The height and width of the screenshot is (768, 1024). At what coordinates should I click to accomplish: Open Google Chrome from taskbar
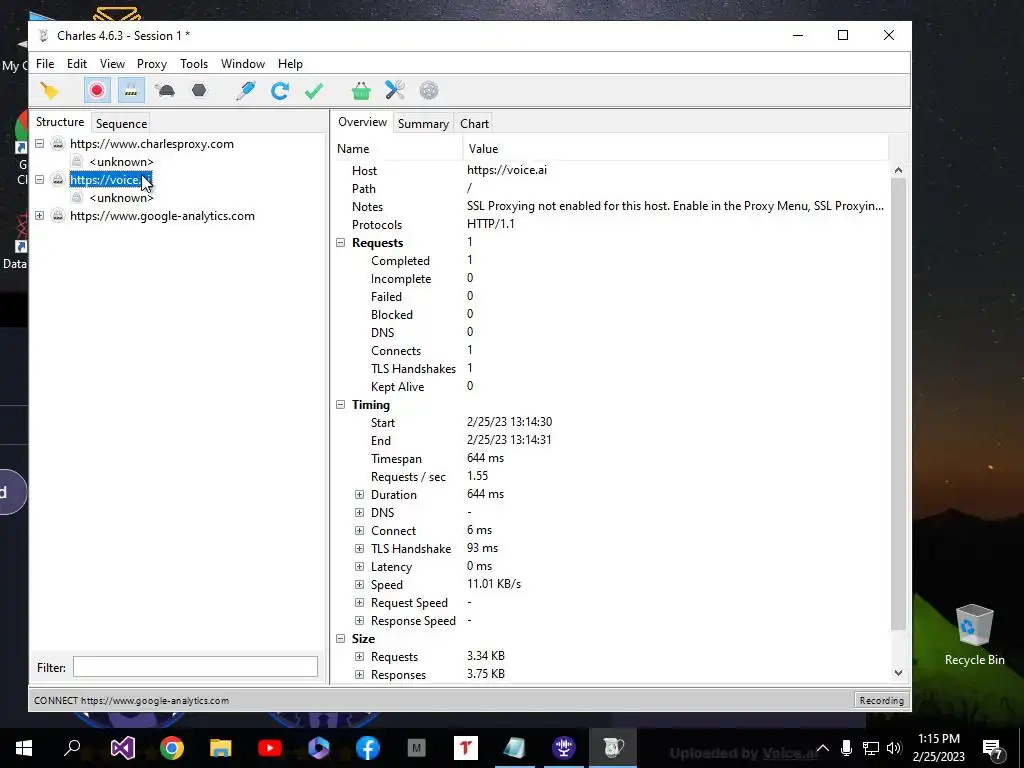click(x=172, y=748)
